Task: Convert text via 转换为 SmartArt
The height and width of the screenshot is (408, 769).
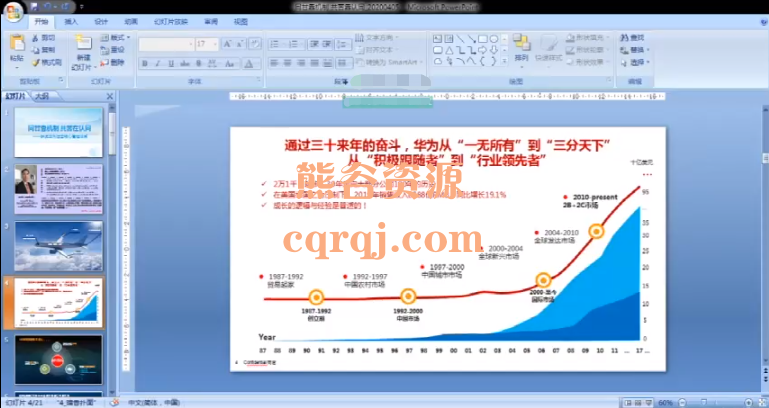Action: [x=390, y=62]
